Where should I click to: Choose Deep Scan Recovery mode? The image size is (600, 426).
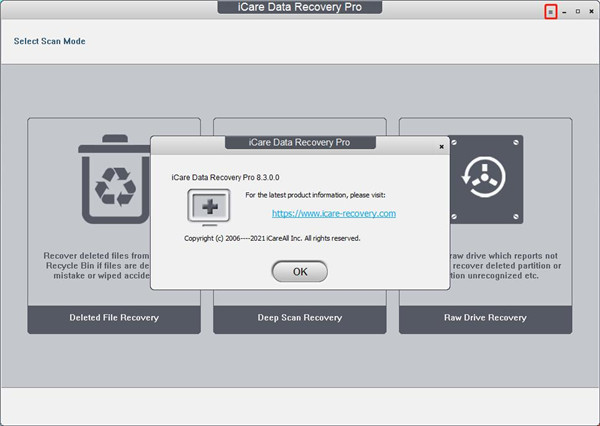[300, 318]
